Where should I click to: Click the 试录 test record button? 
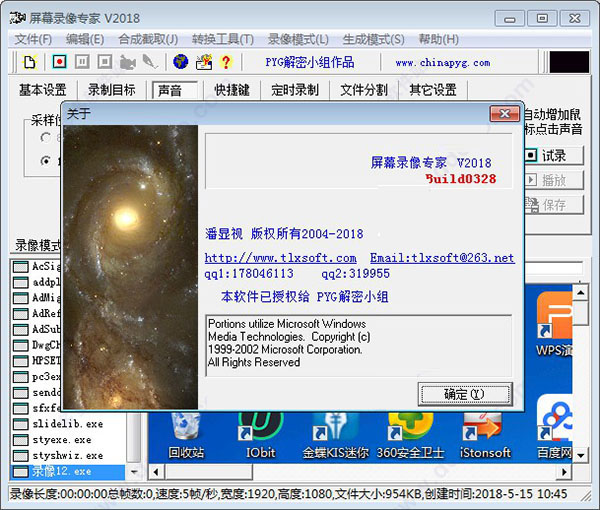546,155
